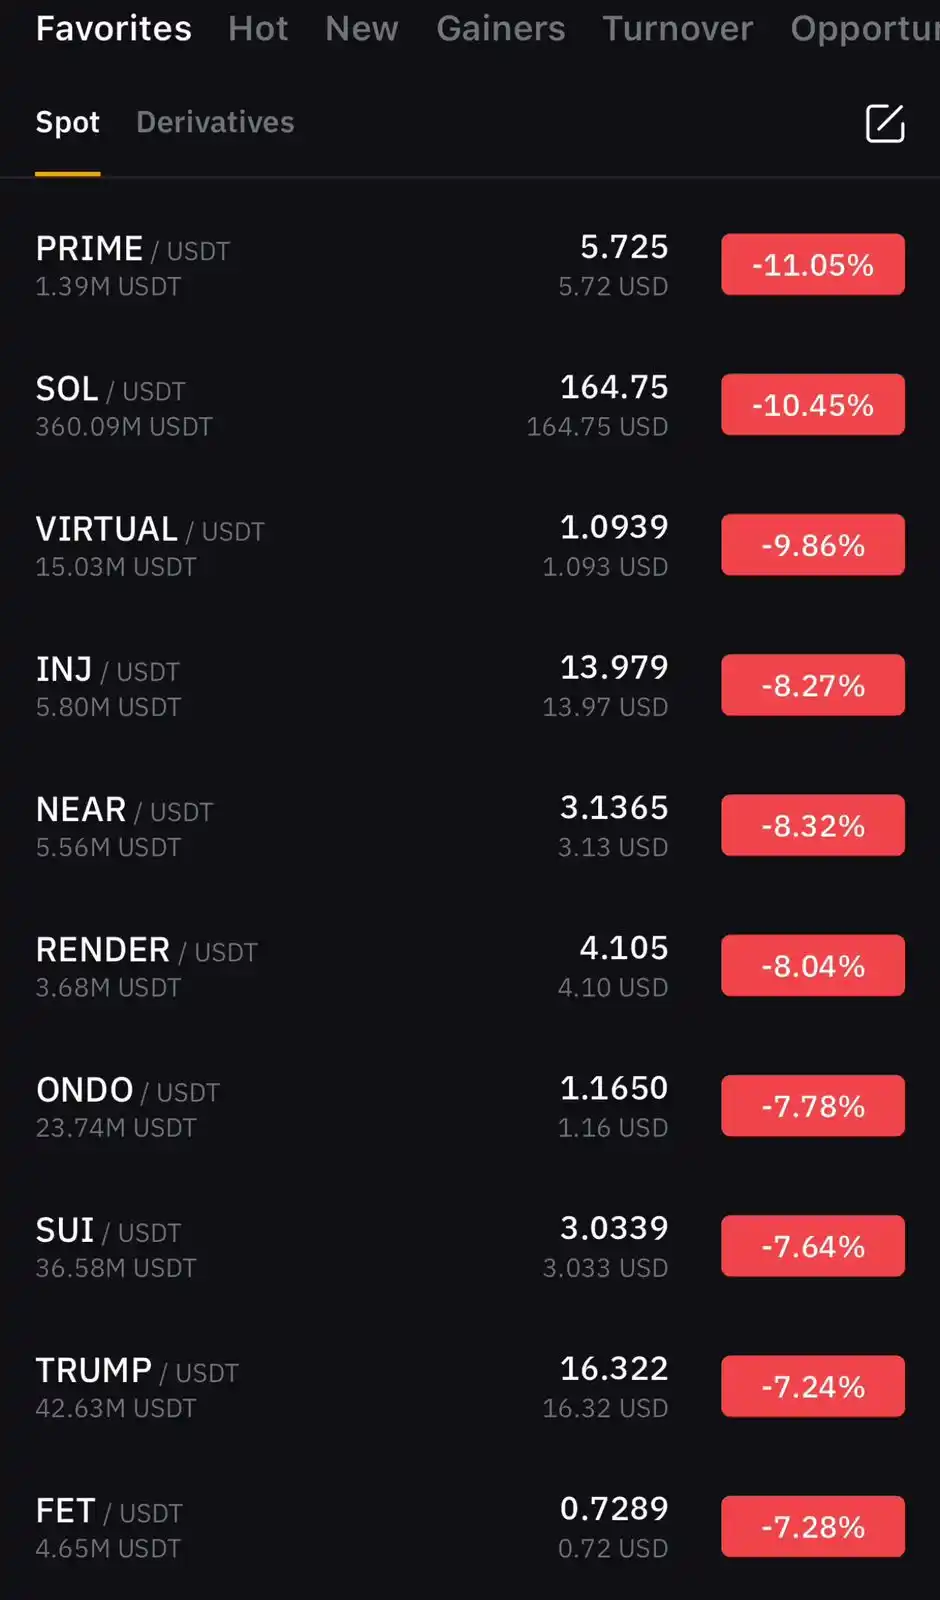
Task: Select the Favorites tab
Action: click(113, 28)
